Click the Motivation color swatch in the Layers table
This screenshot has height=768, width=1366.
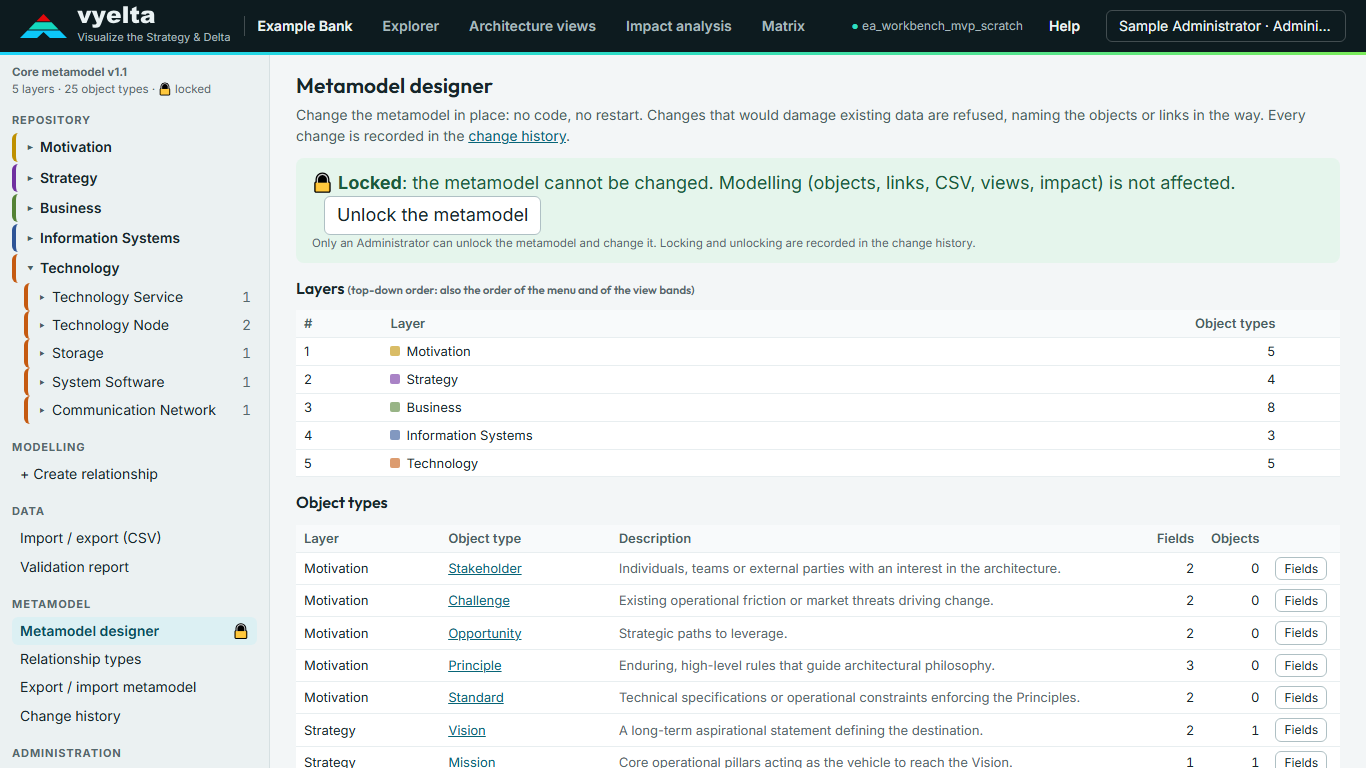click(x=395, y=351)
